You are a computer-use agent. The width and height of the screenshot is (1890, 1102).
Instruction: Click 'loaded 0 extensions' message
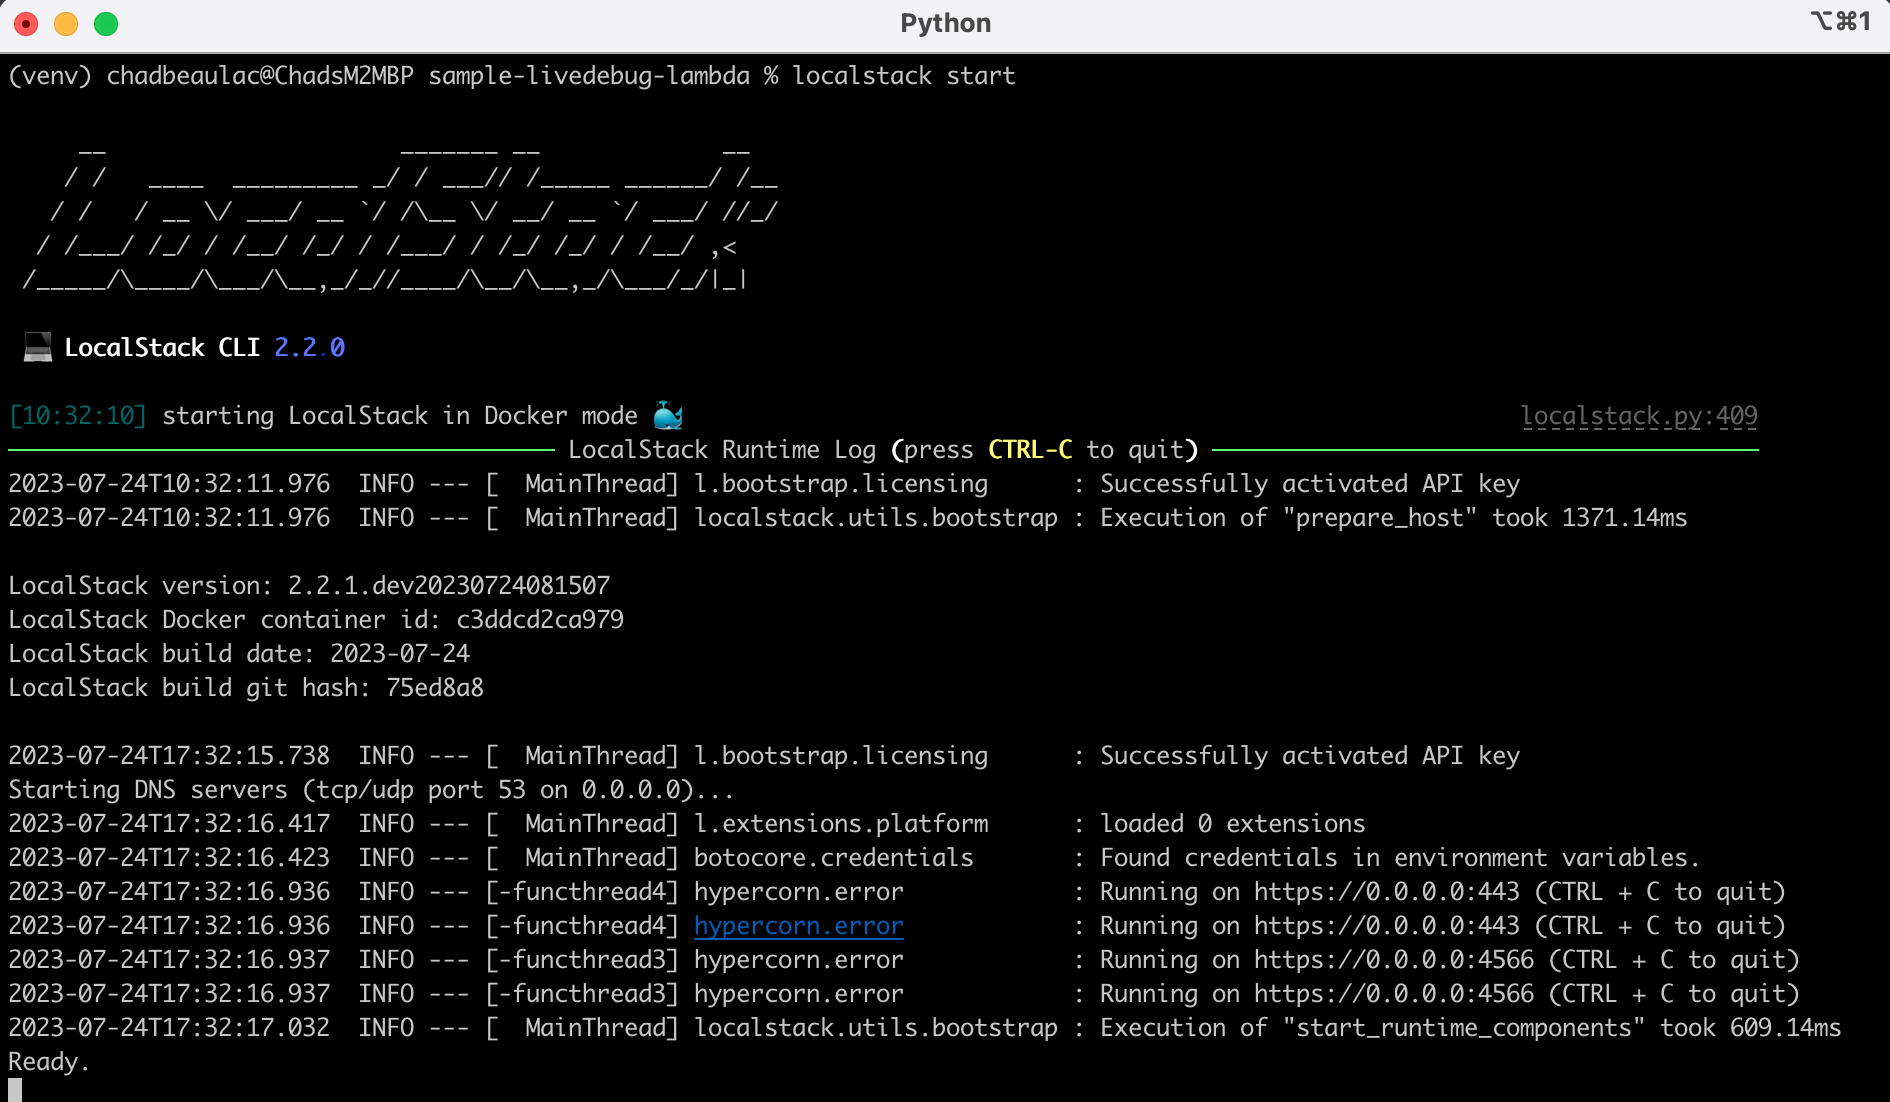coord(1232,824)
